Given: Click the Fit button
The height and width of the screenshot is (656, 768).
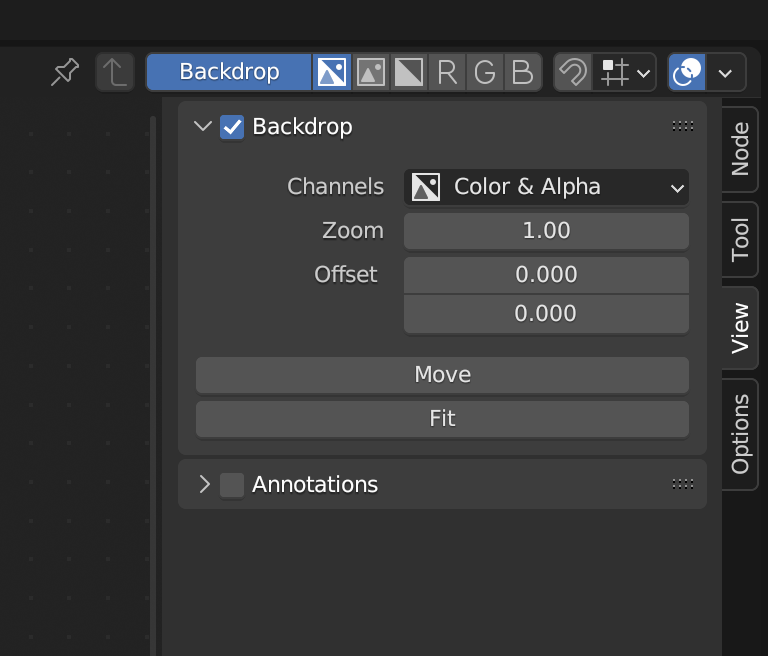Looking at the screenshot, I should click(442, 418).
